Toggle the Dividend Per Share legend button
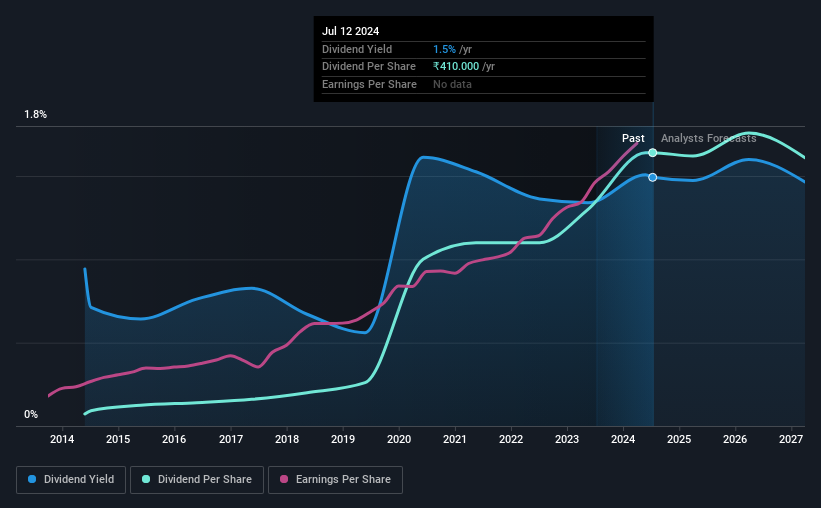821x508 pixels. click(197, 480)
